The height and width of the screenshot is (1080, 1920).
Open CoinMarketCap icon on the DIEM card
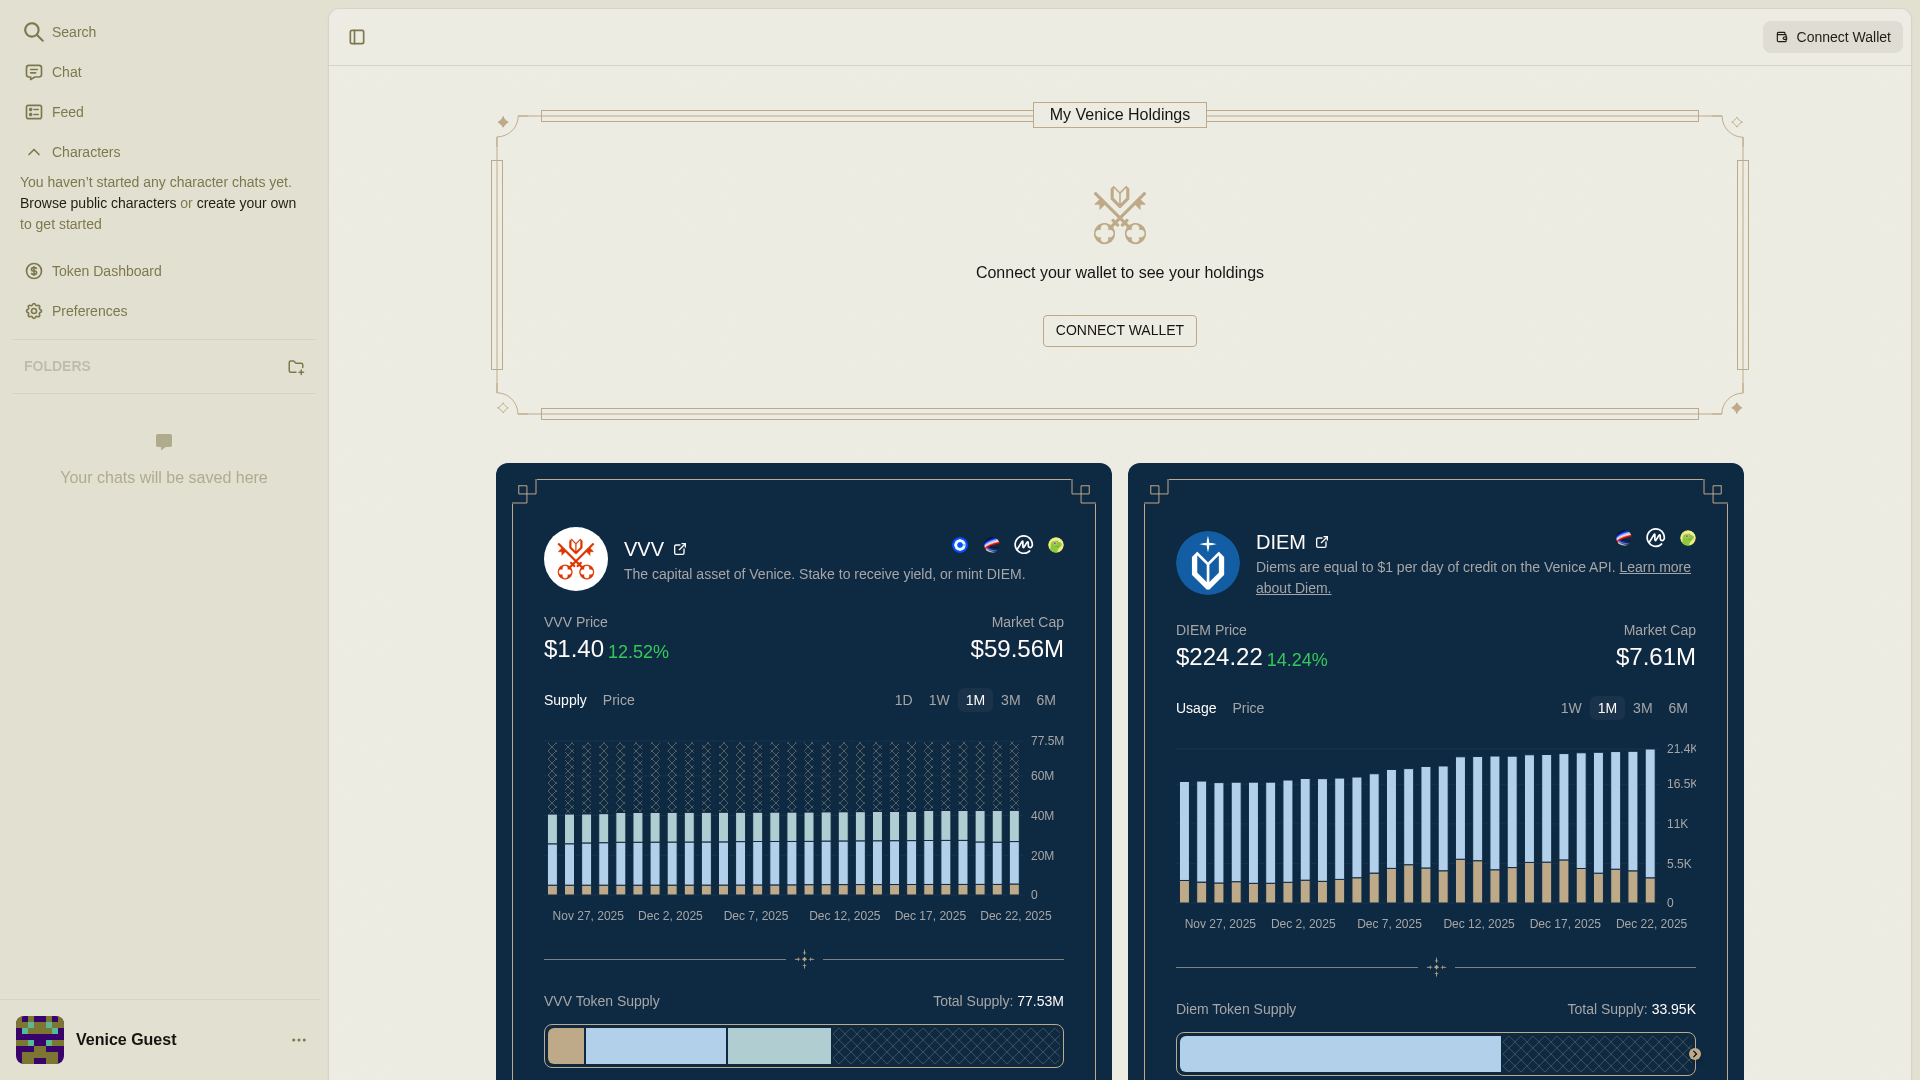(x=1656, y=538)
